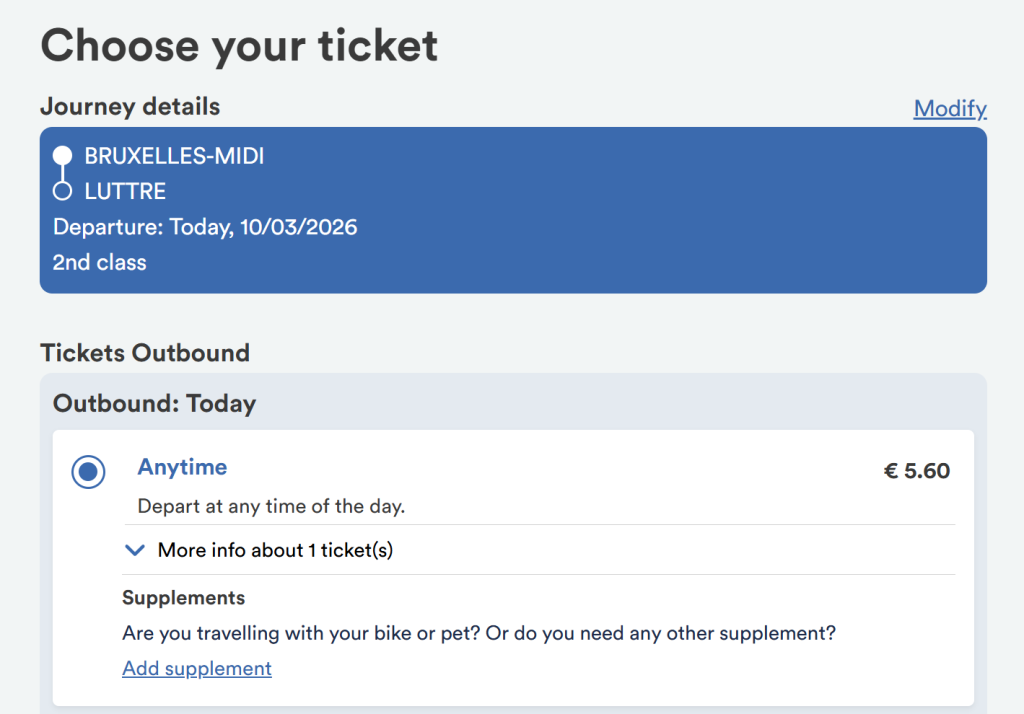Expand the More info chevron arrow
This screenshot has width=1024, height=714.
pos(136,550)
